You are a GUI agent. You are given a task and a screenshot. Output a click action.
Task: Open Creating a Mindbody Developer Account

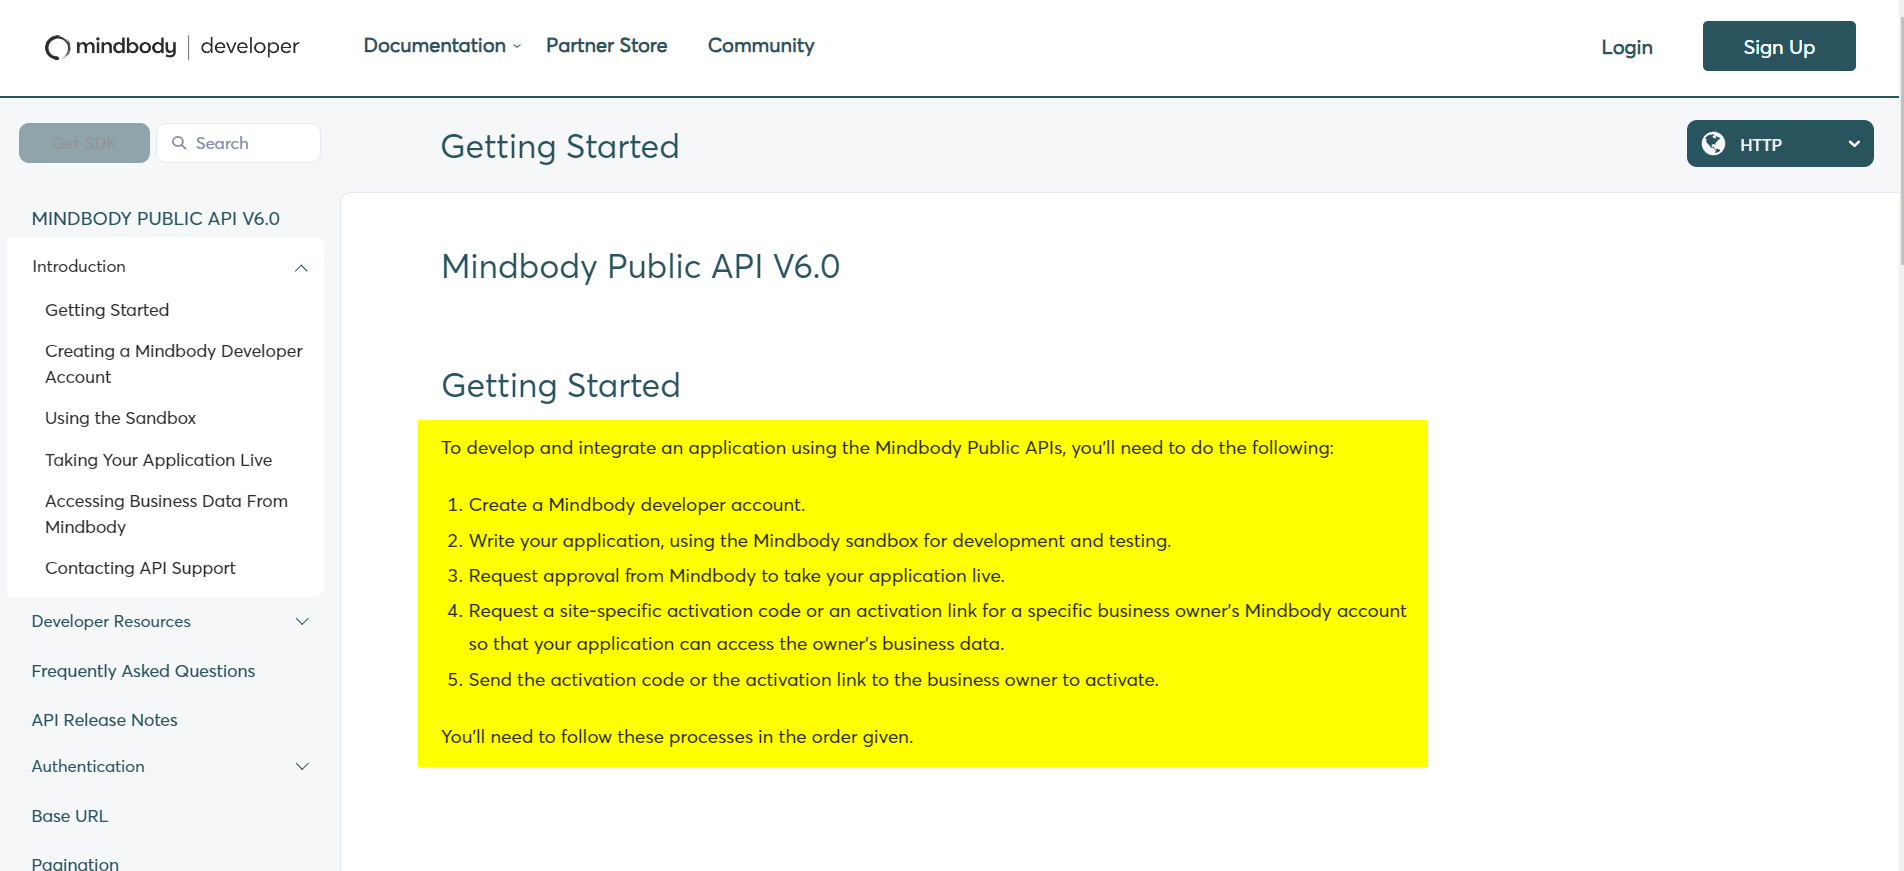coord(174,364)
